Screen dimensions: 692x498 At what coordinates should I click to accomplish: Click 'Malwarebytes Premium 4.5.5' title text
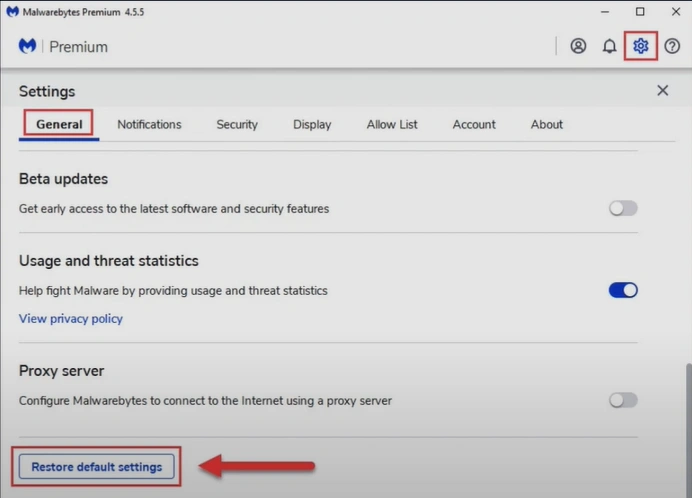[x=83, y=12]
